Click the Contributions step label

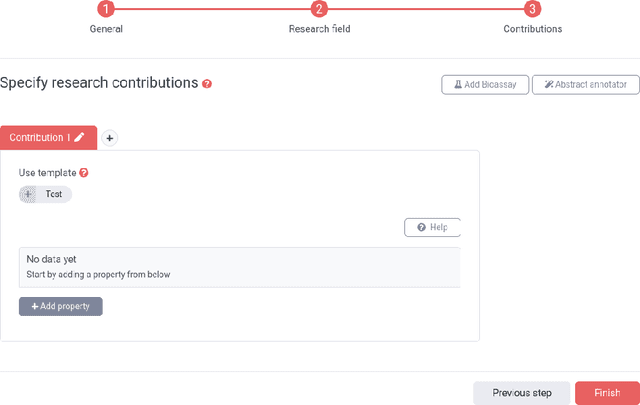[532, 29]
